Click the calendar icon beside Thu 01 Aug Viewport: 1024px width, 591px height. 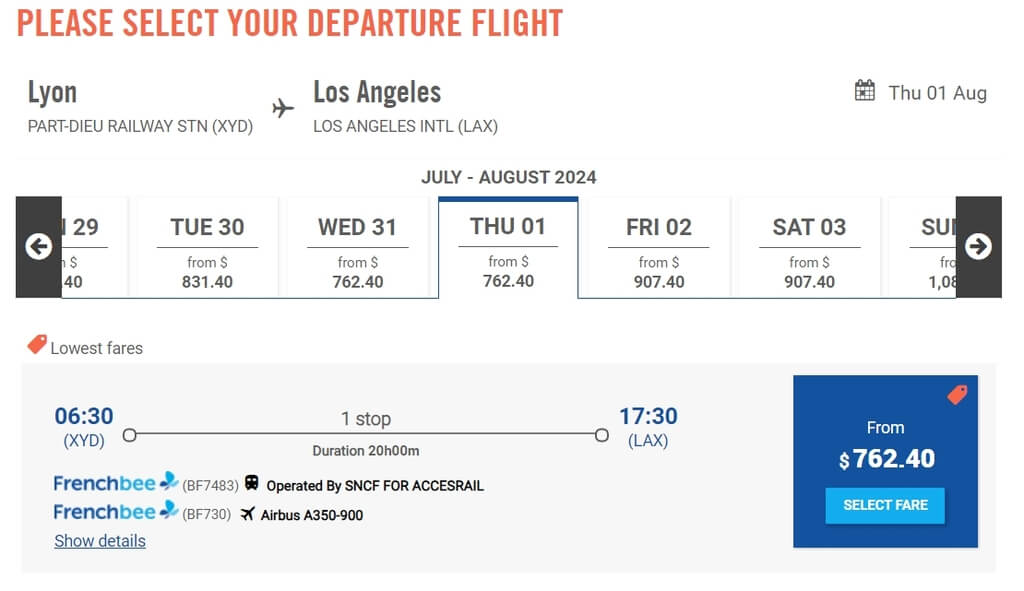pyautogui.click(x=865, y=91)
